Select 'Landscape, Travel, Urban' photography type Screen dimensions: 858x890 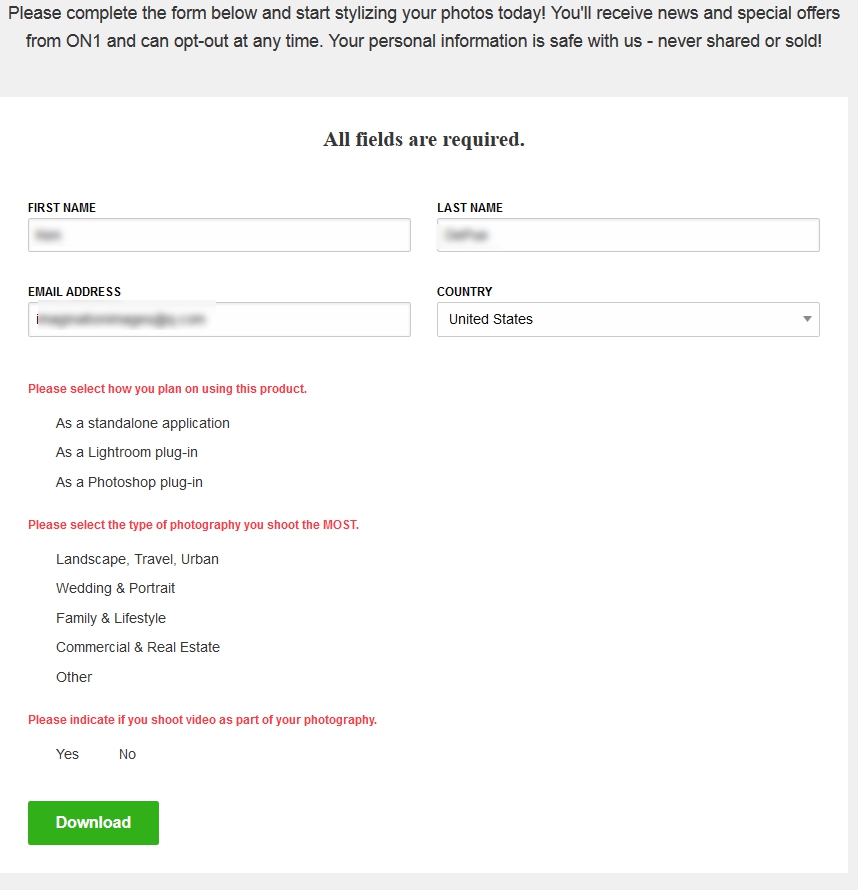137,559
